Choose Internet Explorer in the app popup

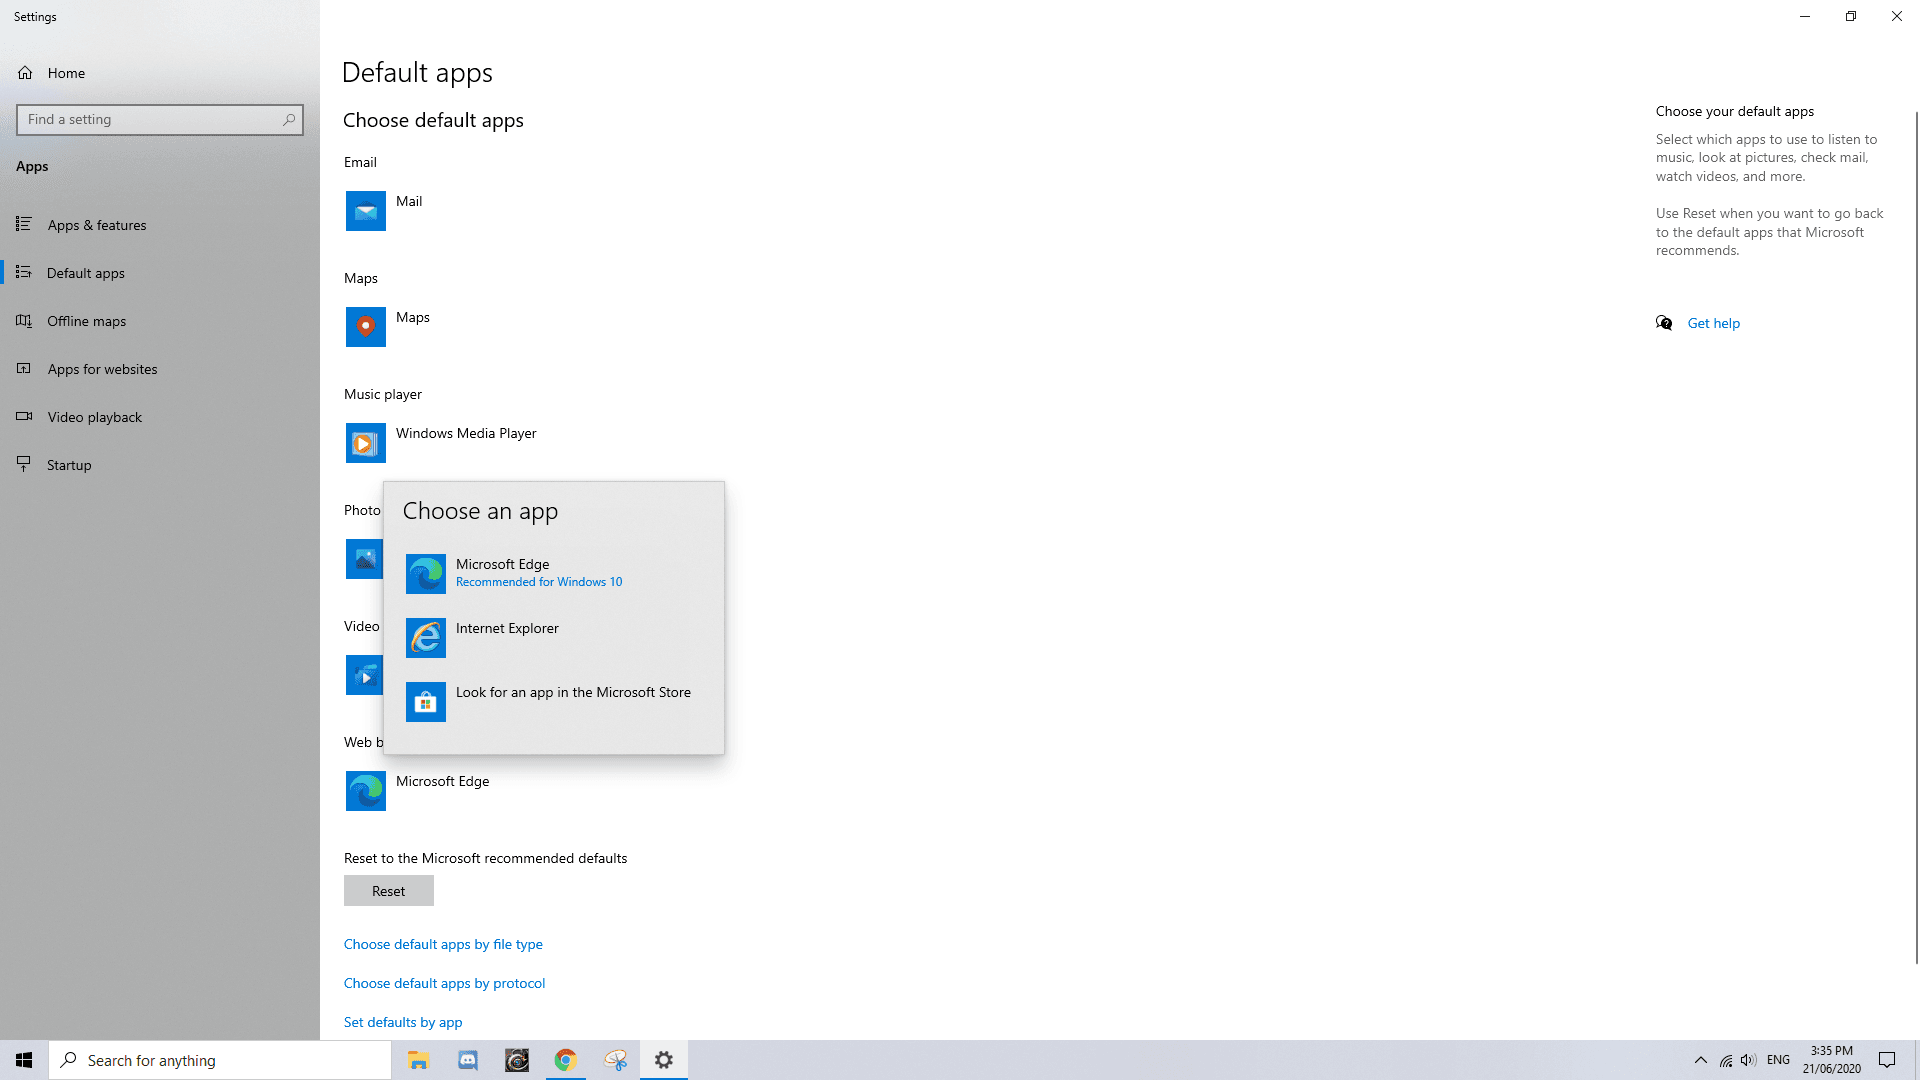[x=553, y=637]
